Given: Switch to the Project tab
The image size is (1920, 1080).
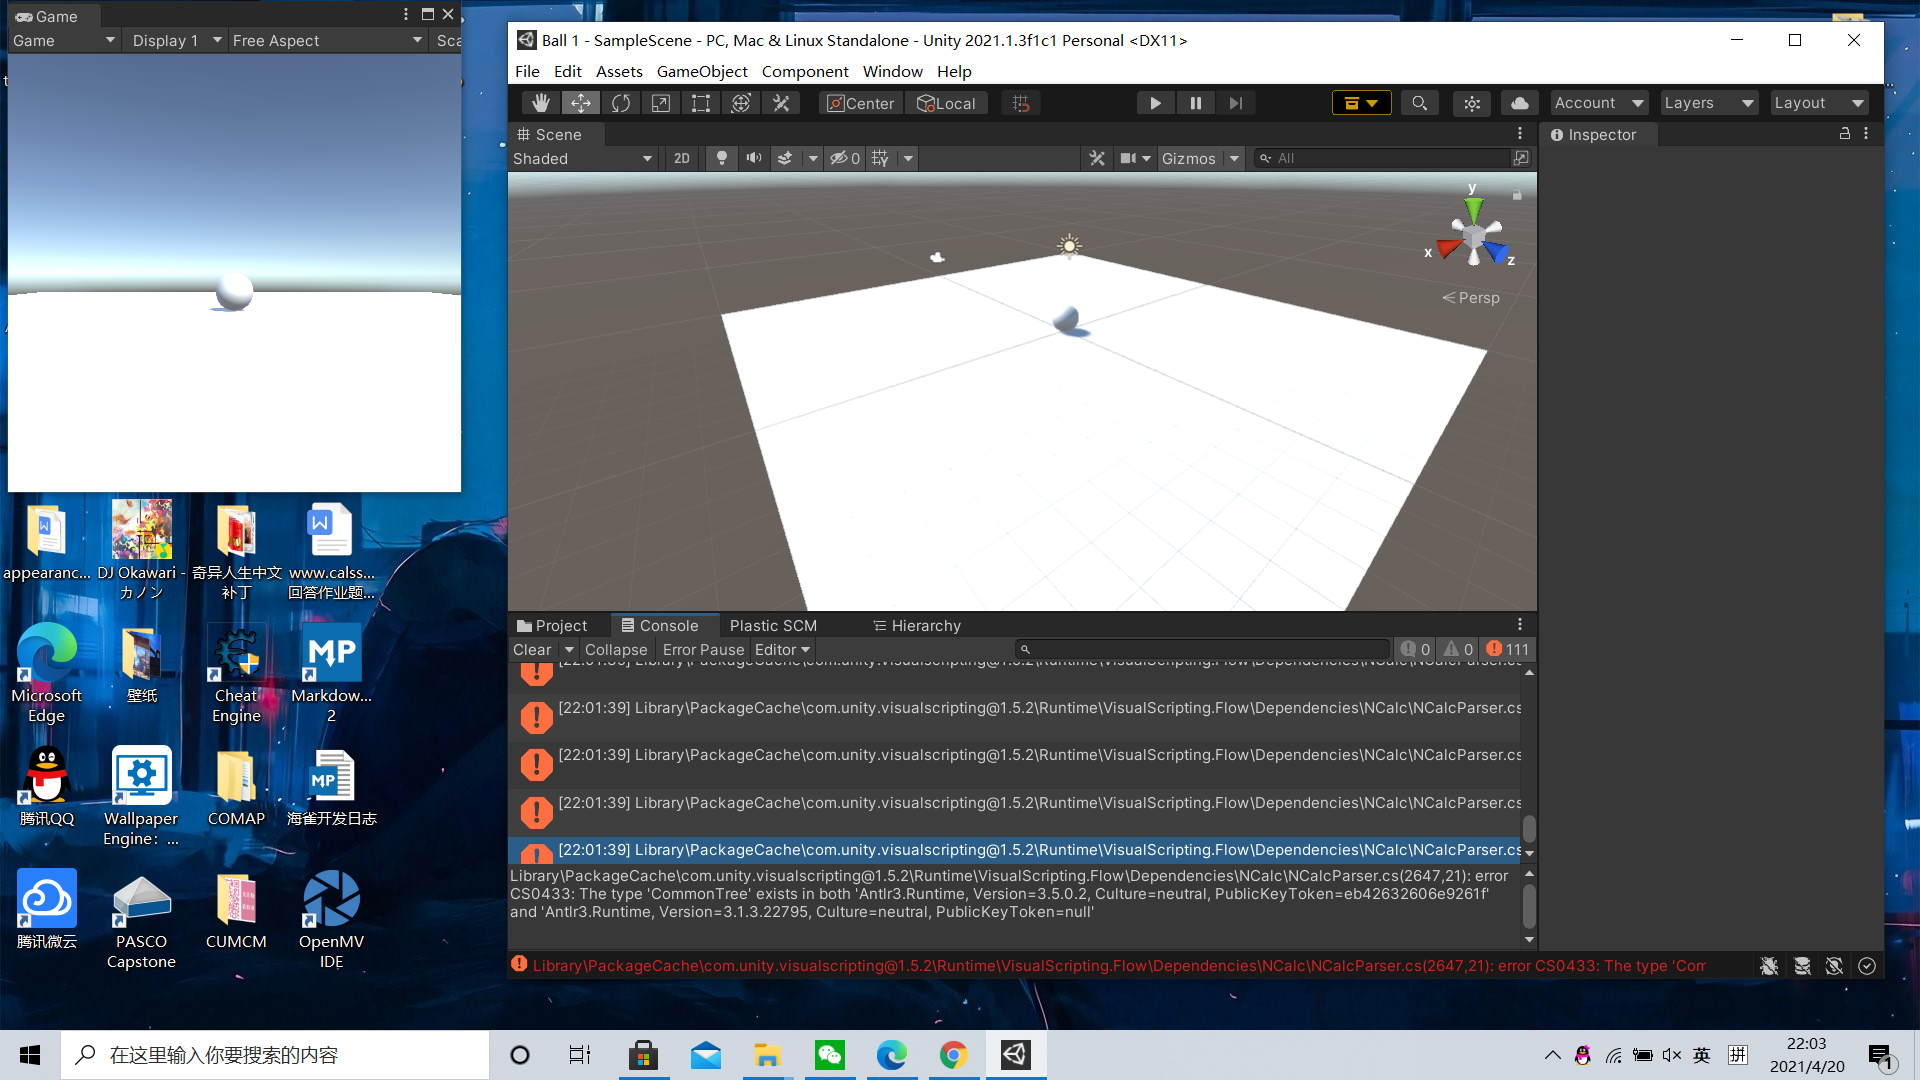Looking at the screenshot, I should tap(553, 625).
